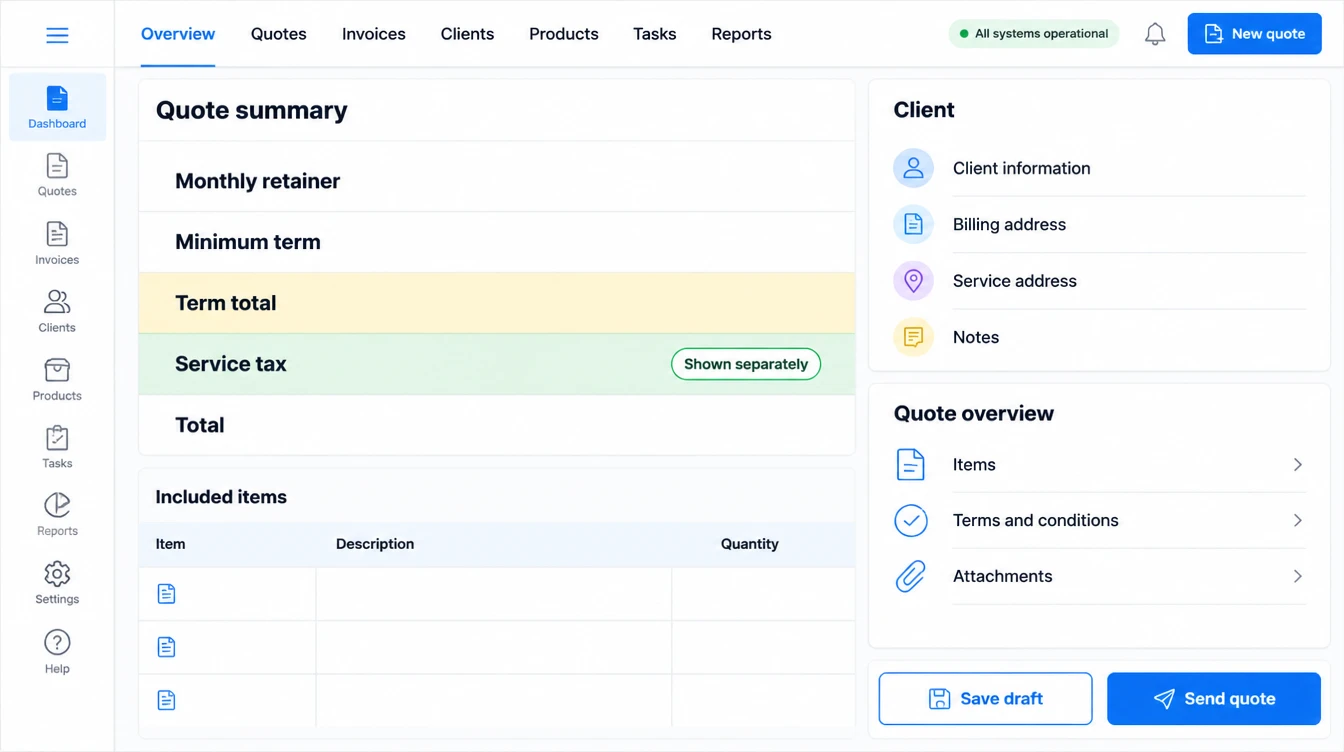
Task: View Reports from the sidebar
Action: click(57, 515)
